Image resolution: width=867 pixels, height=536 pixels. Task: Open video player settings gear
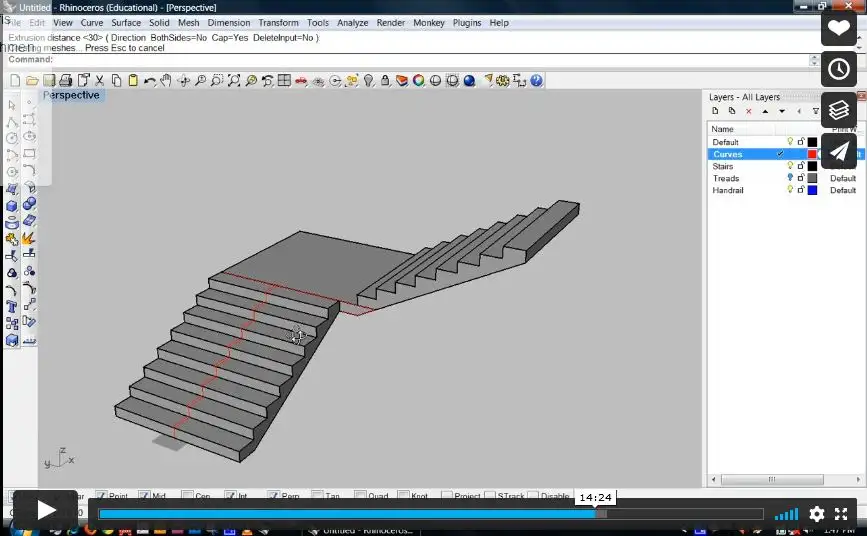817,514
